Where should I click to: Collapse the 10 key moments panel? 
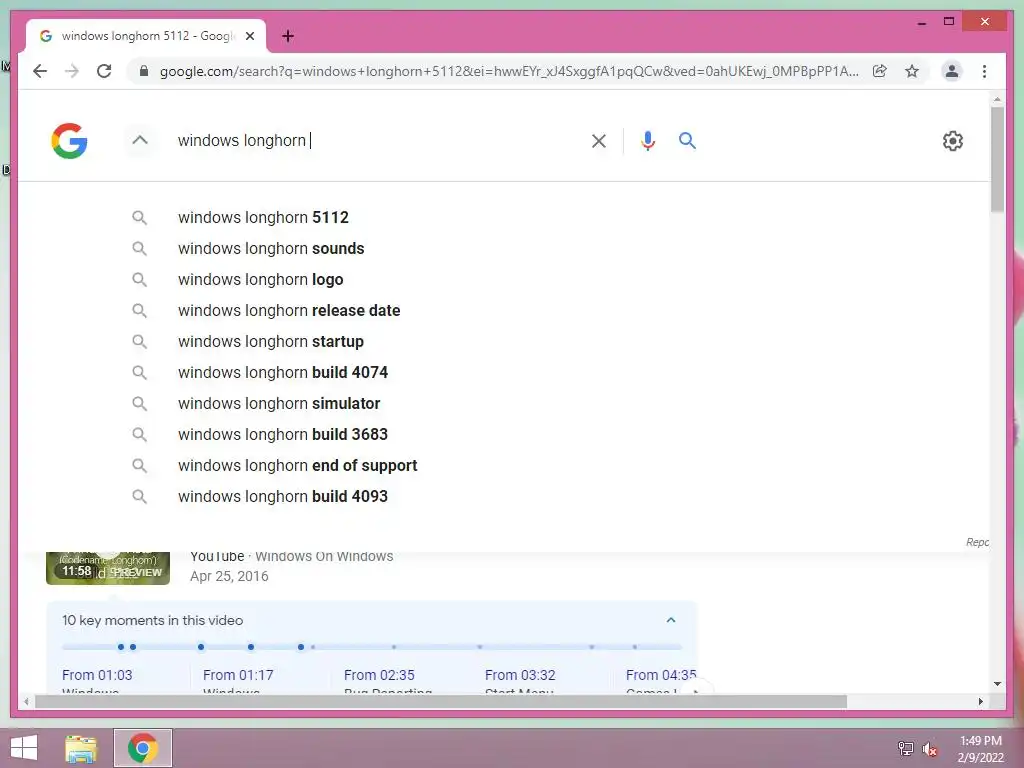[671, 620]
